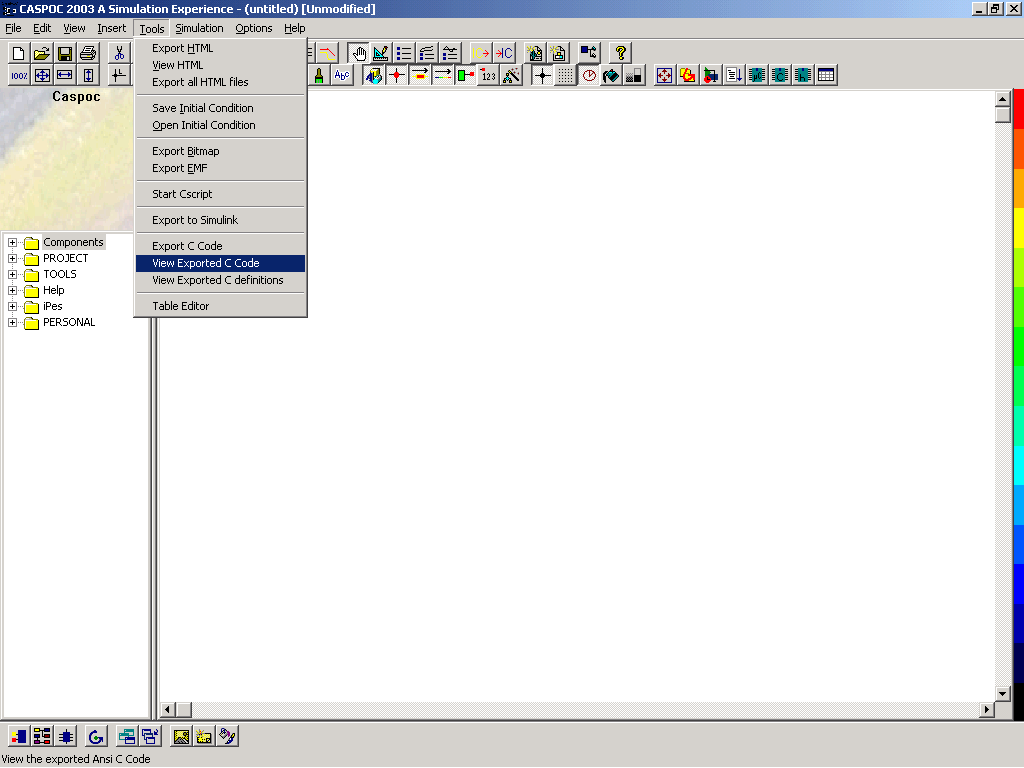1024x768 pixels.
Task: Select the paintbrush tool icon
Action: click(319, 76)
